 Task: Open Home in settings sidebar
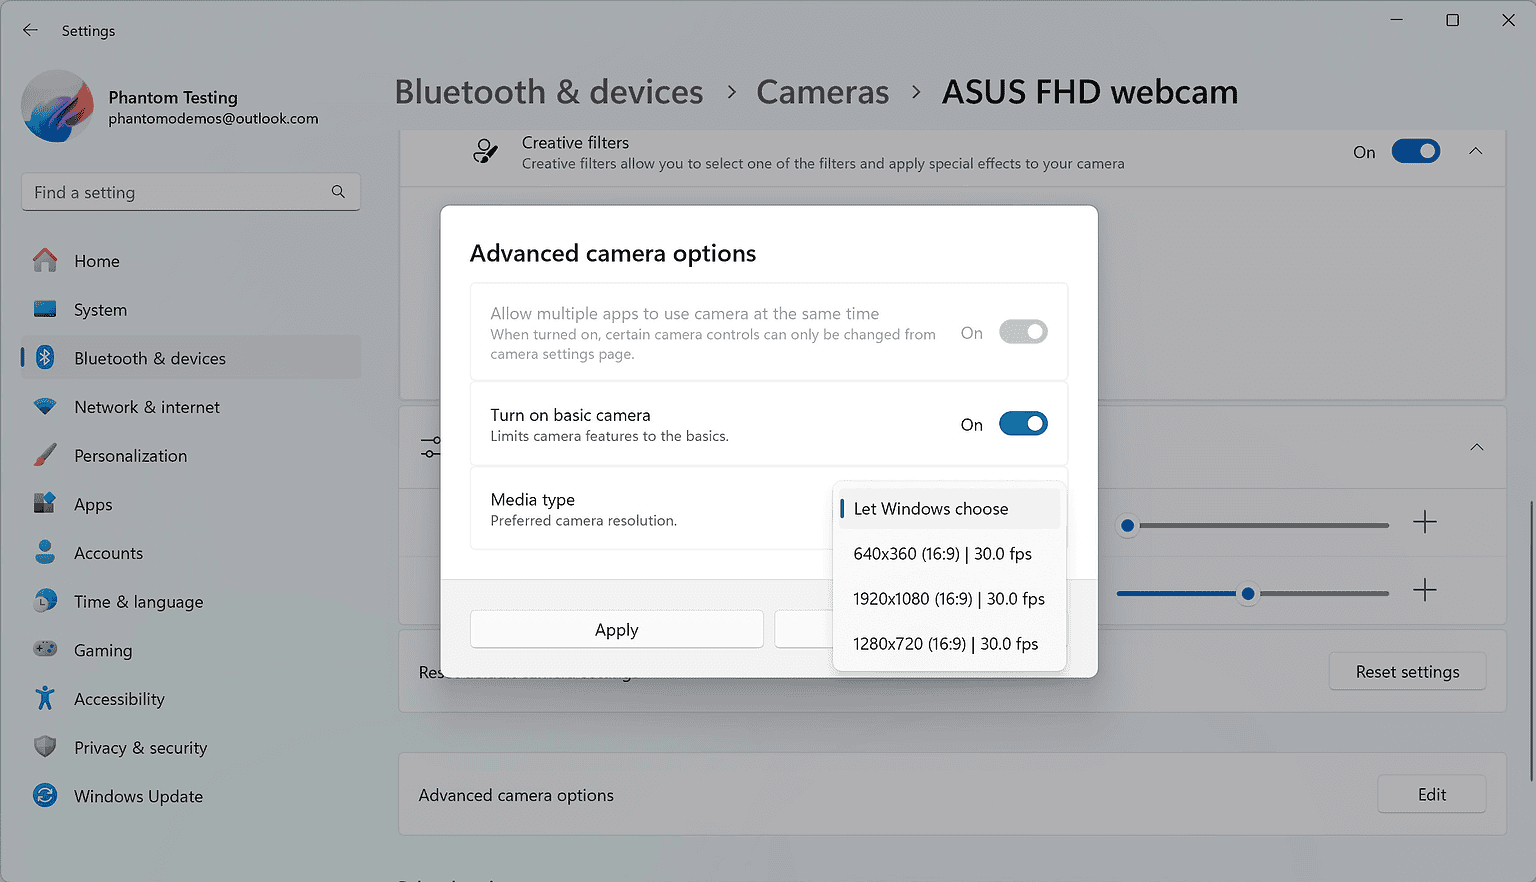[x=191, y=261]
